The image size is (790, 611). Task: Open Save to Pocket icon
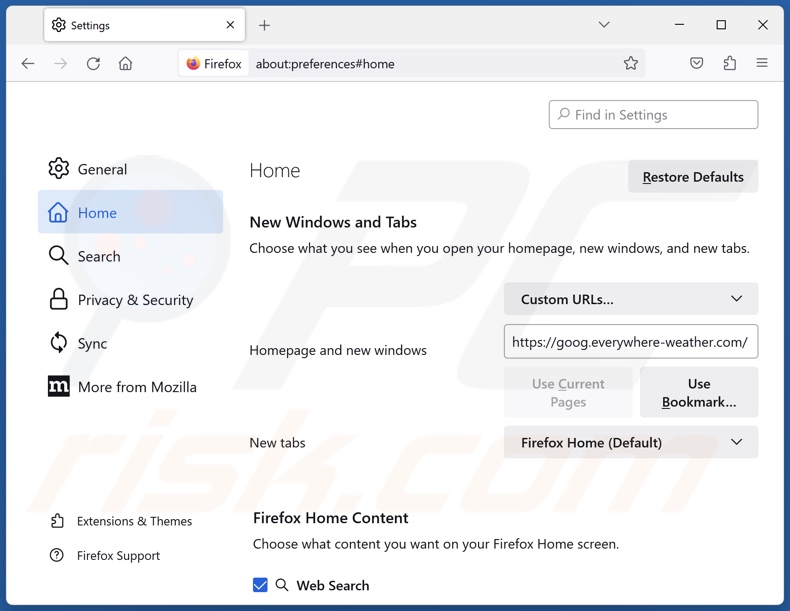coord(696,63)
